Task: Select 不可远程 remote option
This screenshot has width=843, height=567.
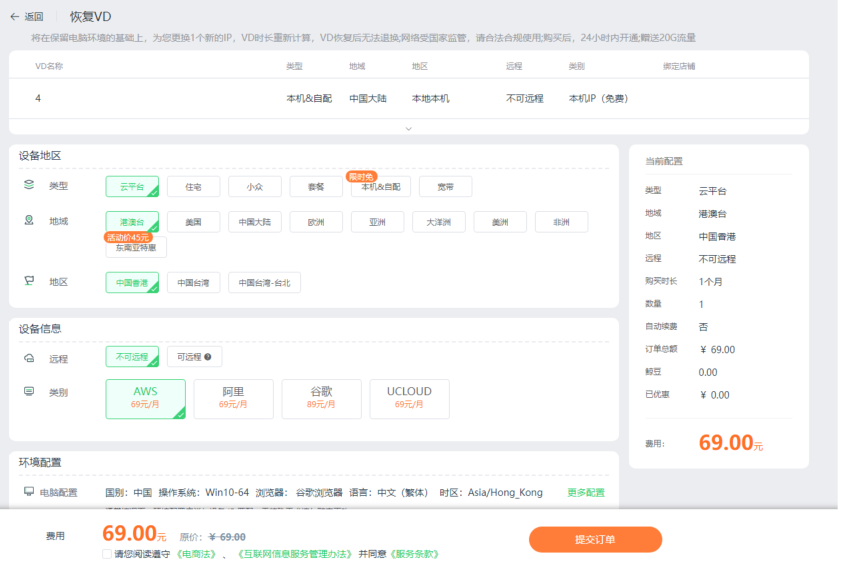Action: coord(132,357)
